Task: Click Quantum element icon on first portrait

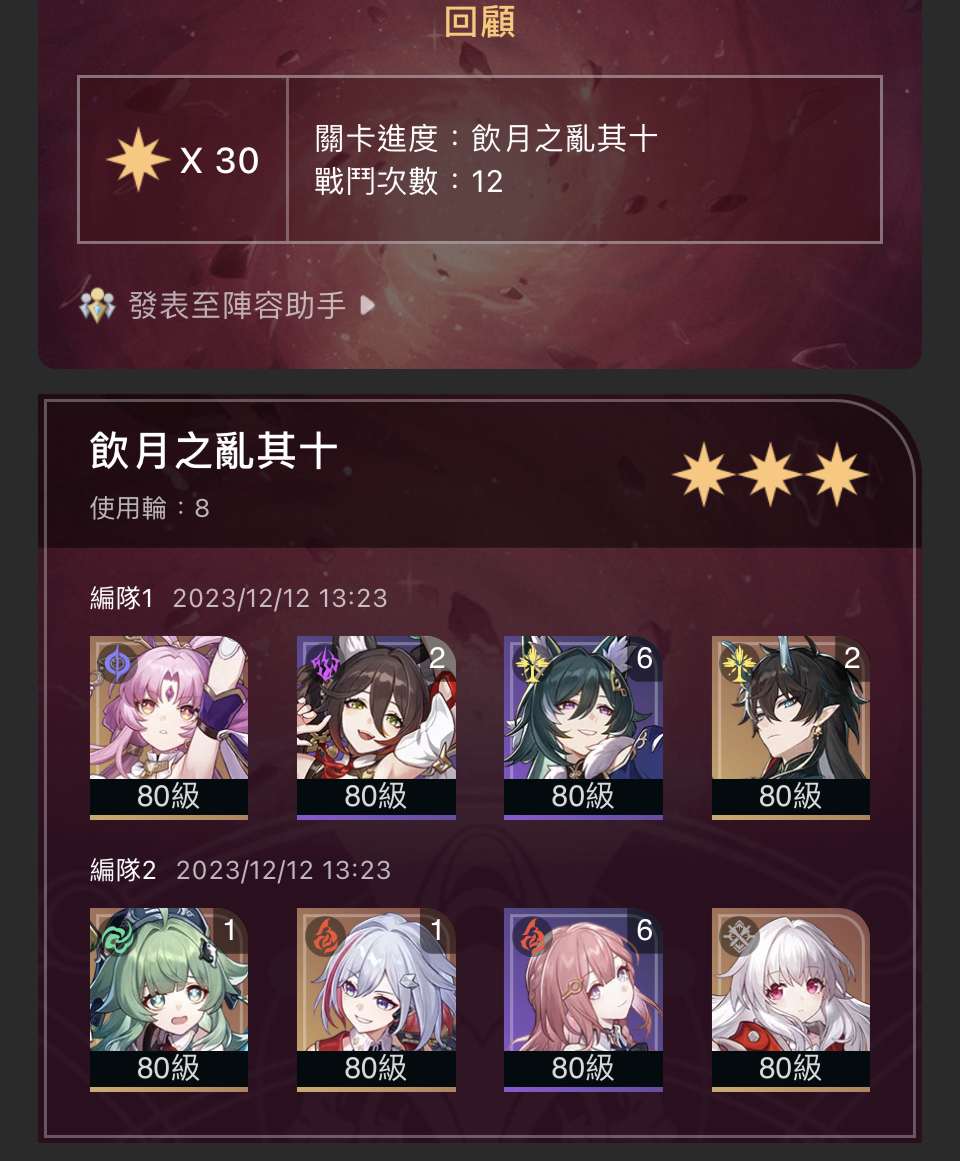Action: click(x=117, y=663)
